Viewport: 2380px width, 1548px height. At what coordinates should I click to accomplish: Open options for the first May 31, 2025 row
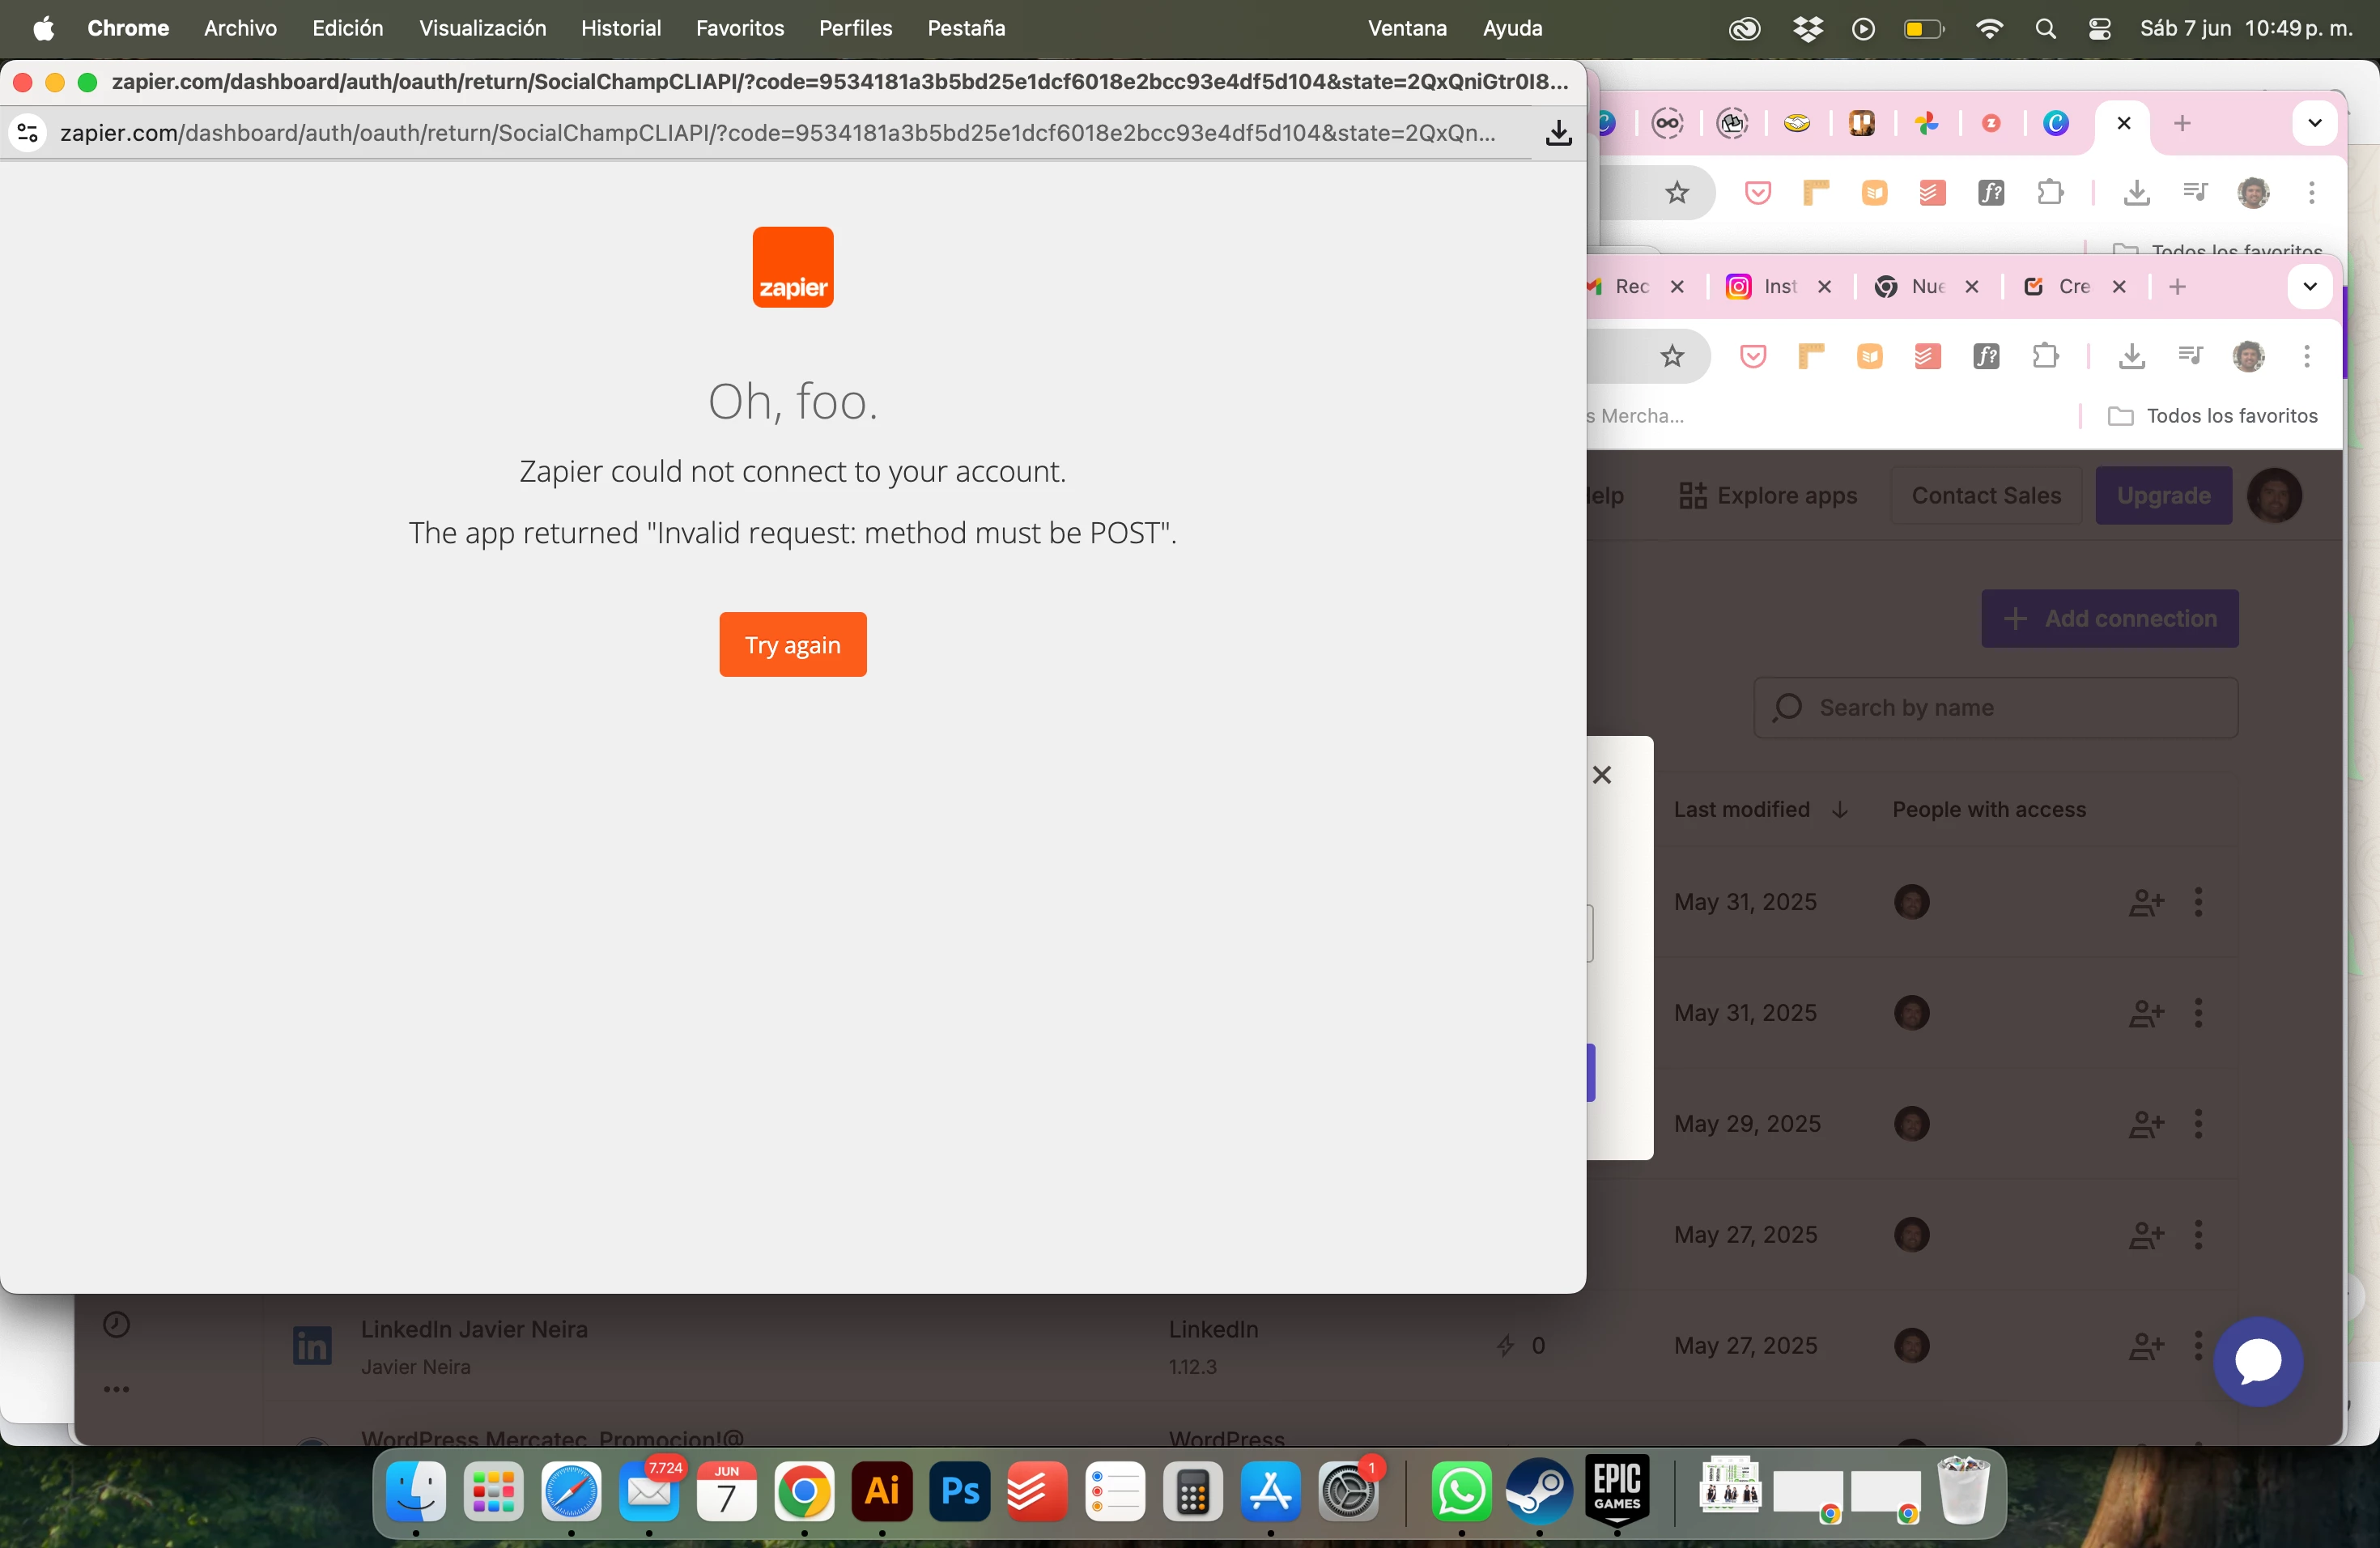pos(2197,902)
